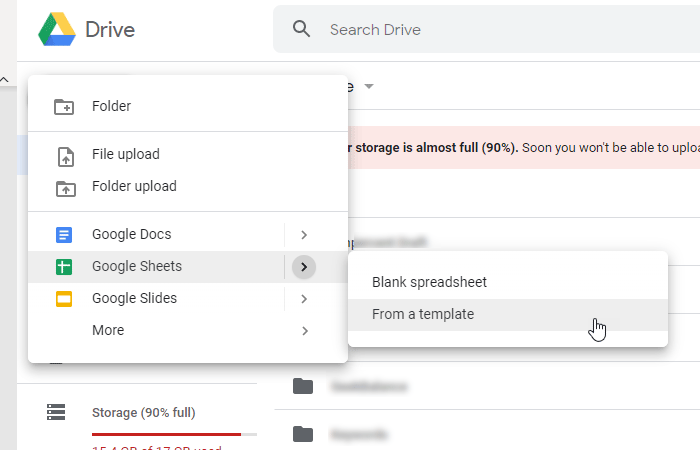
Task: Click the green Google Sheets icon
Action: (x=64, y=267)
